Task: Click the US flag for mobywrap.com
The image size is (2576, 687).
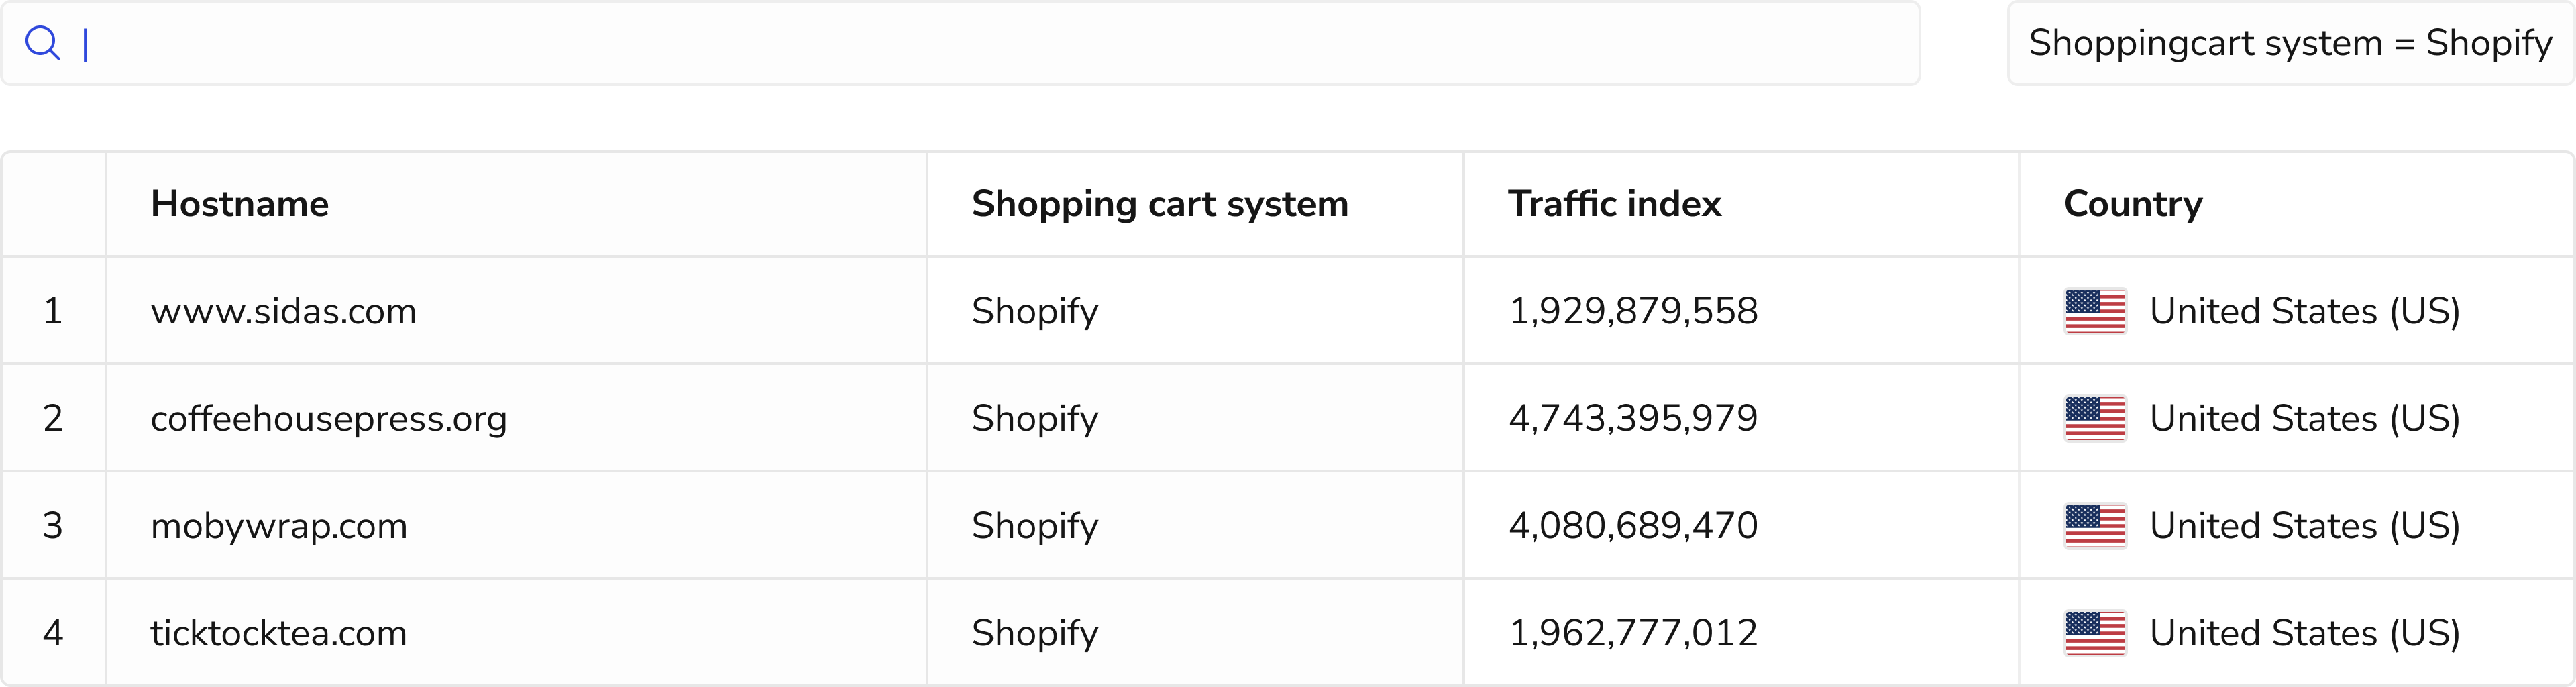Action: tap(2095, 526)
